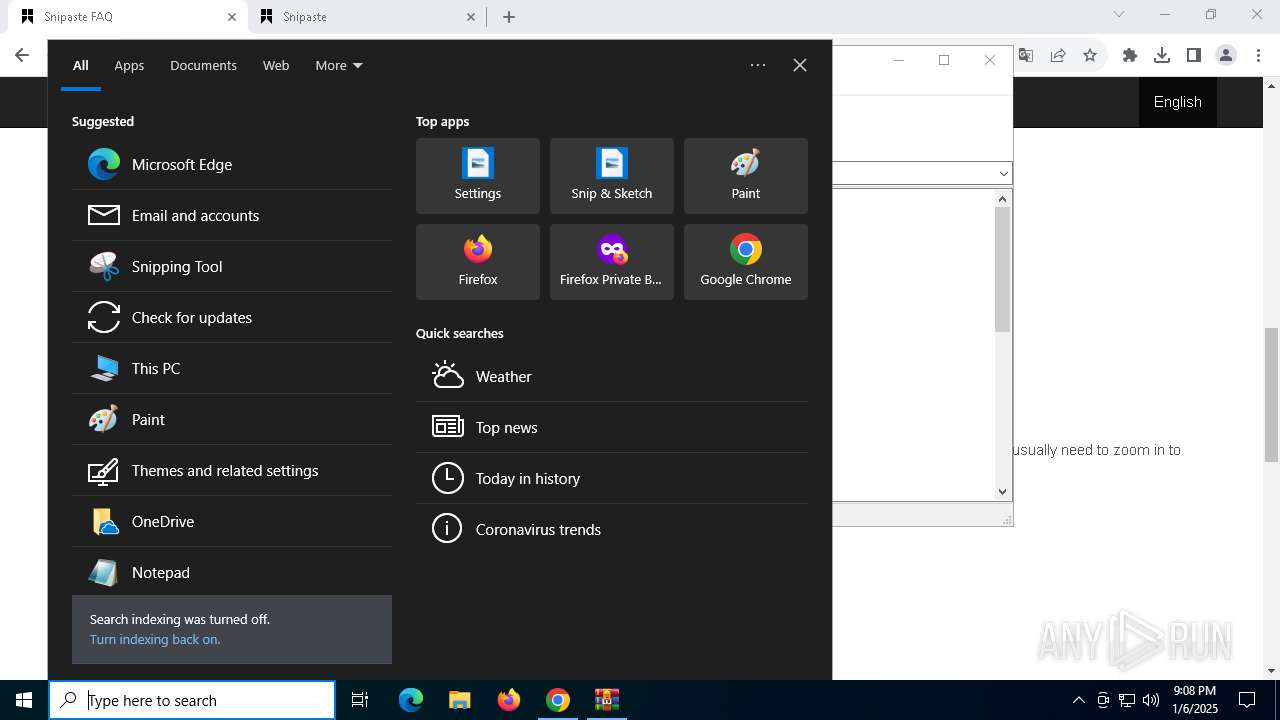Image resolution: width=1280 pixels, height=720 pixels.
Task: Launch Snipping Tool from Suggested
Action: [x=232, y=266]
